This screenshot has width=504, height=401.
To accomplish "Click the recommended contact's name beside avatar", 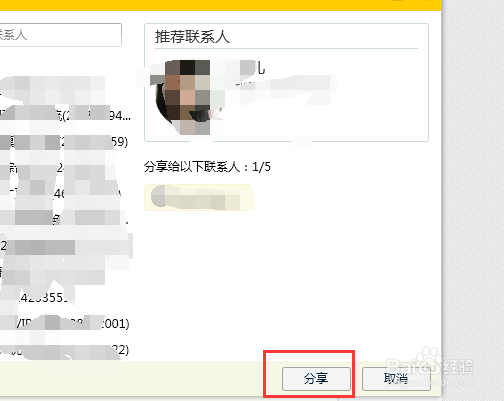I will point(252,68).
